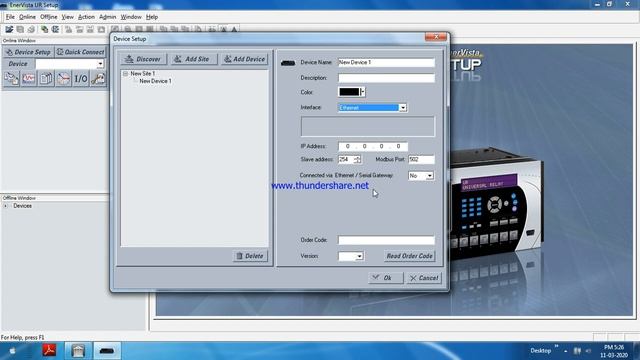Click the Read Order Code button
The width and height of the screenshot is (640, 360).
(x=409, y=256)
